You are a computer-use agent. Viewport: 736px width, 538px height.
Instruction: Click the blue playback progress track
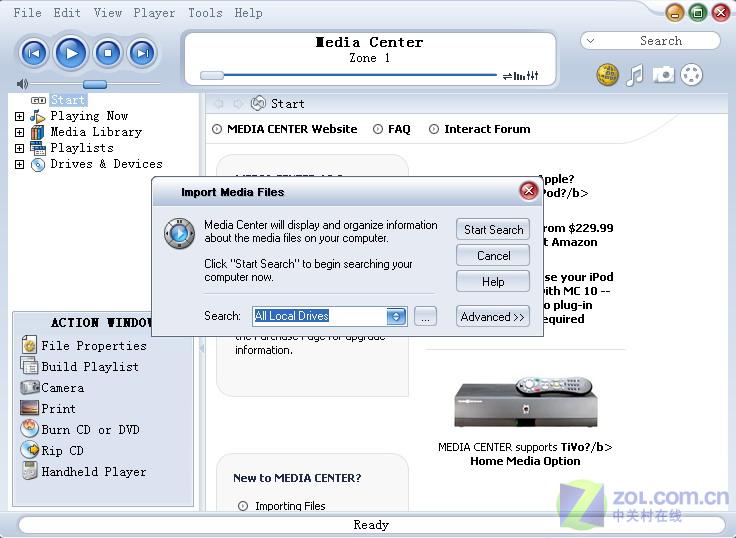click(x=360, y=75)
